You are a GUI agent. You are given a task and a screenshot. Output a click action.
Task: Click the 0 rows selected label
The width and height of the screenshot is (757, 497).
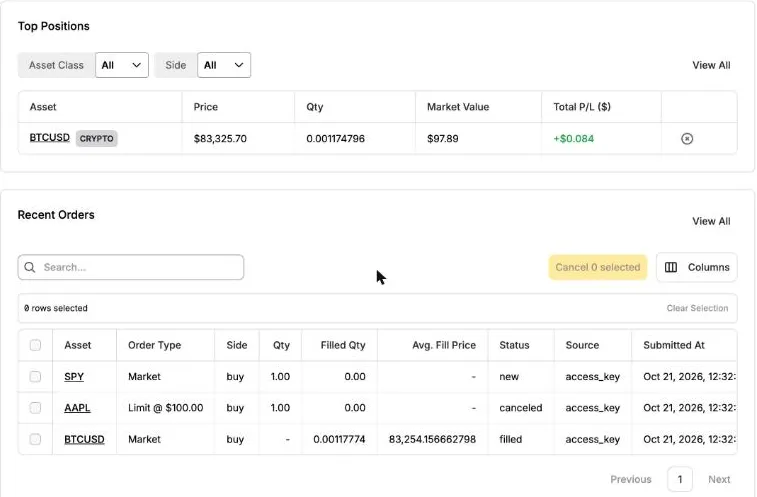(56, 308)
